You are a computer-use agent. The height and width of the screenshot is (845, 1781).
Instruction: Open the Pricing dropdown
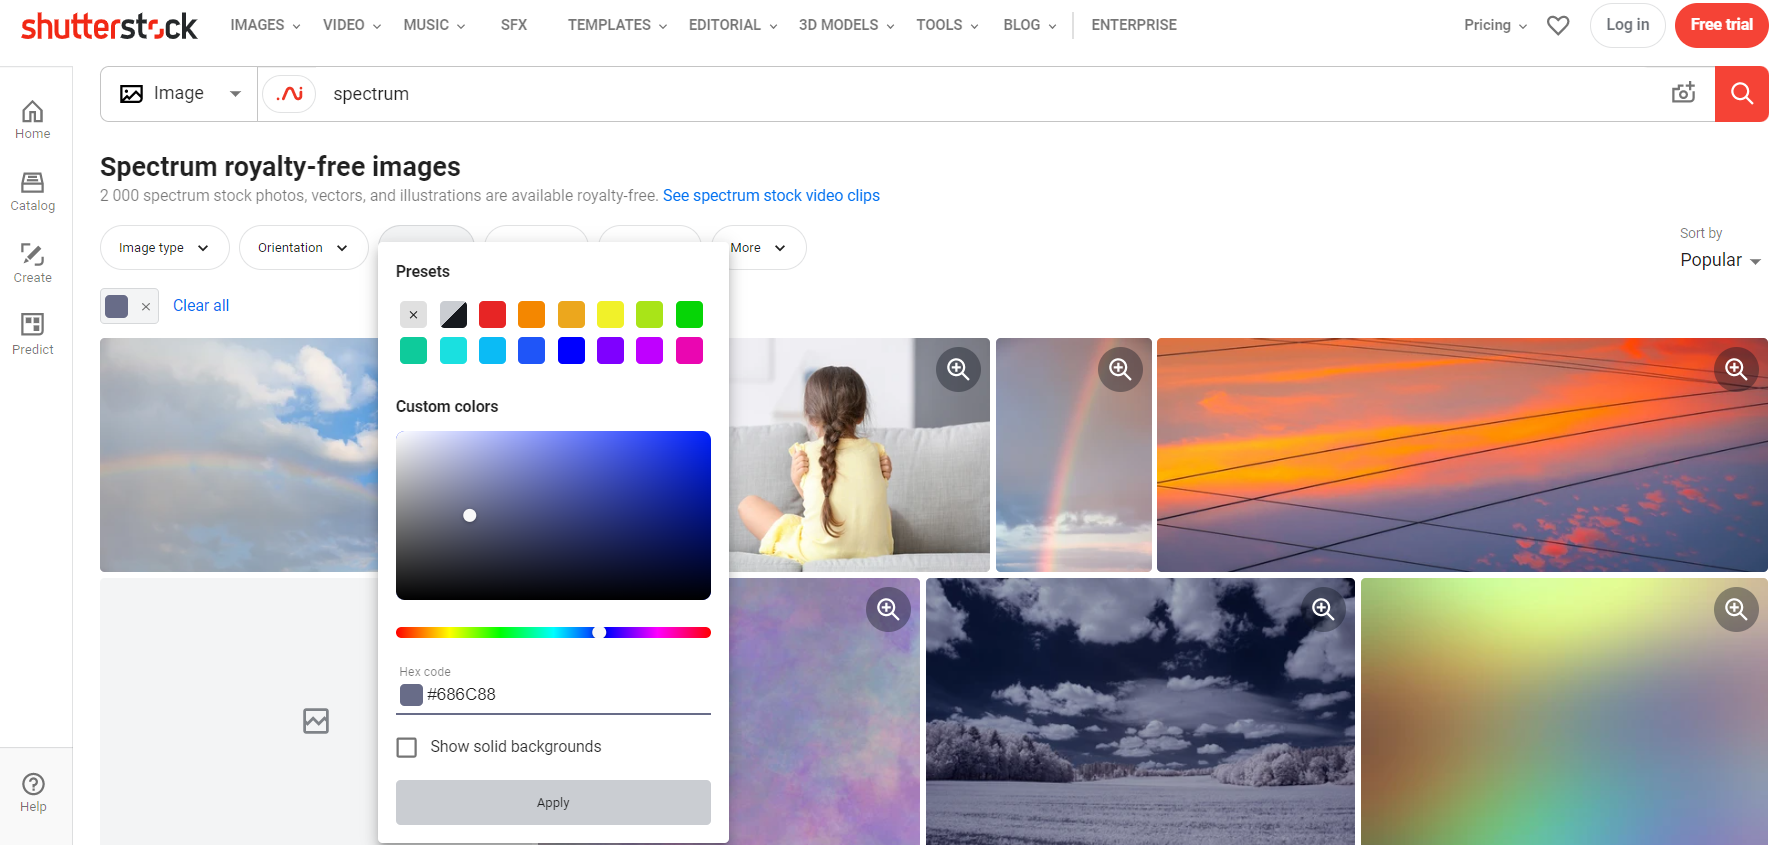tap(1495, 25)
